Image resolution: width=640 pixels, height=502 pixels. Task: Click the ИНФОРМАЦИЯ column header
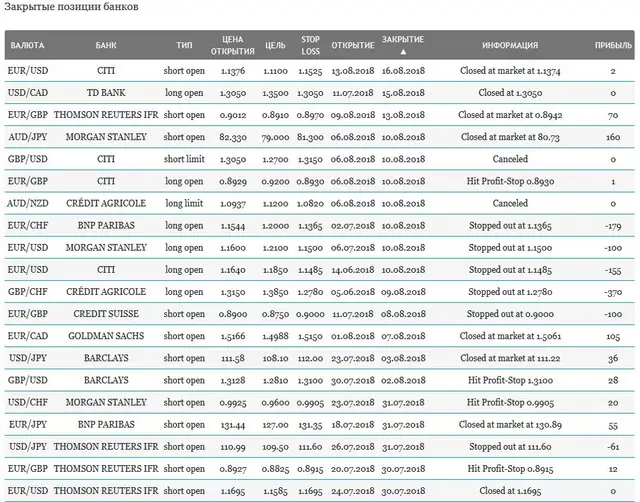tap(510, 45)
